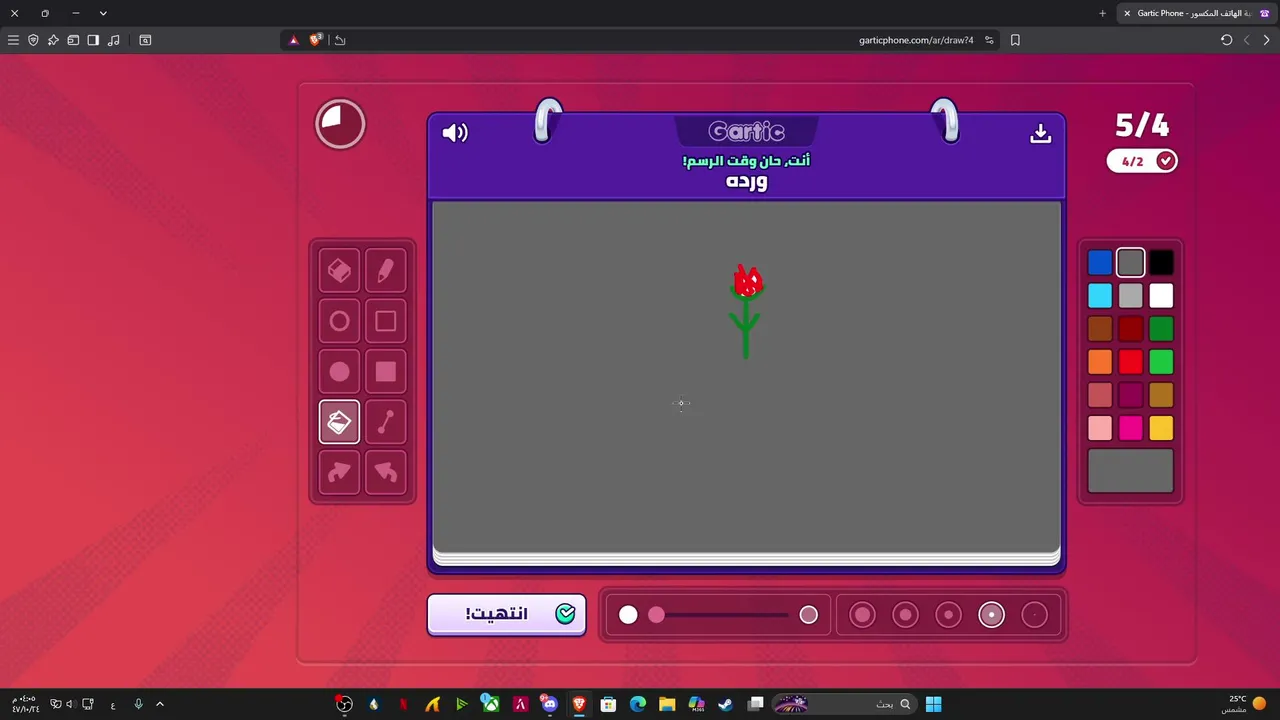Click the 4/2 players done indicator
1280x720 pixels.
[x=1142, y=161]
